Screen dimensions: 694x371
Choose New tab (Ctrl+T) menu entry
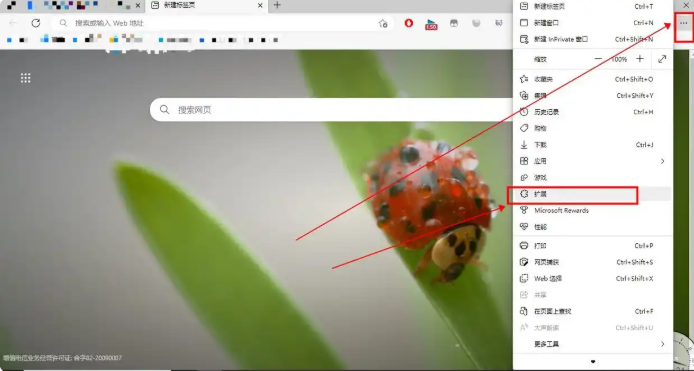(592, 6)
